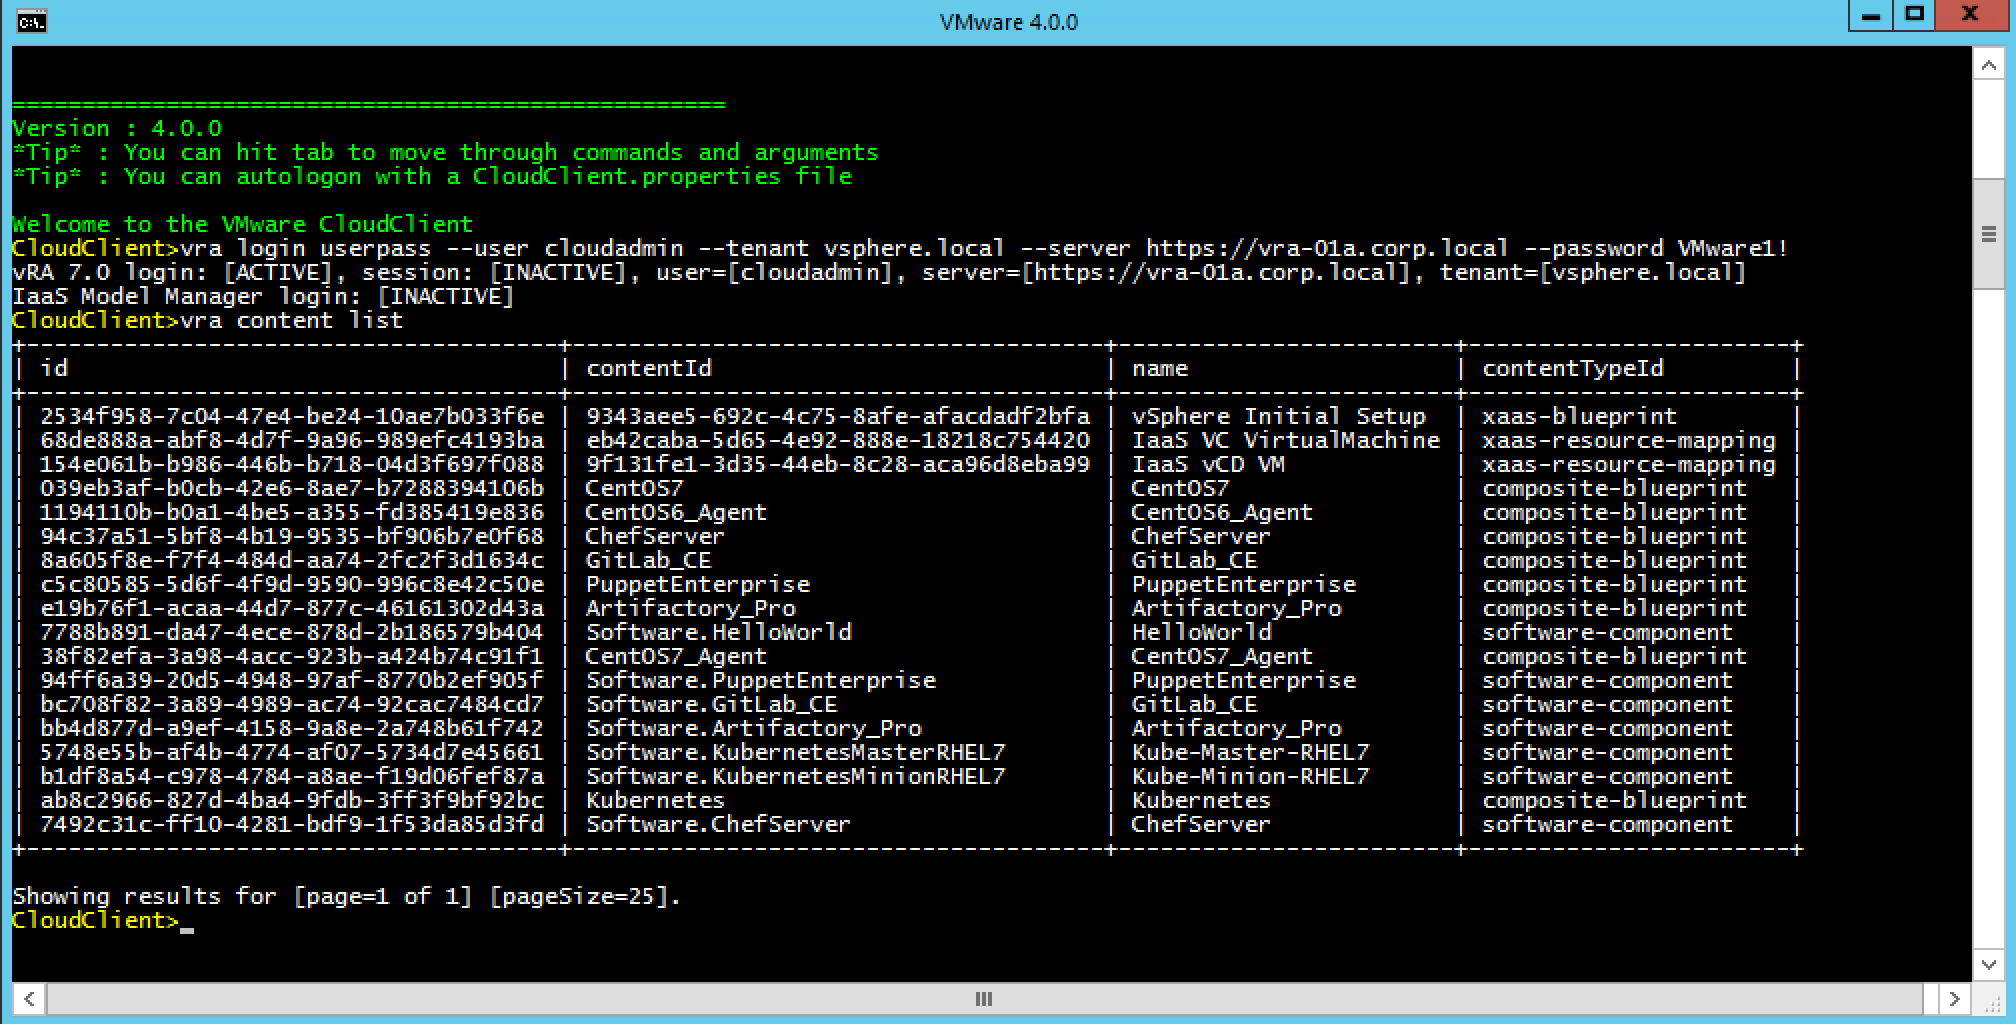Select id 68de888a-abf8-4d7f-9a96-989efc4193ba
Screen dimensions: 2016x1024
click(x=292, y=440)
